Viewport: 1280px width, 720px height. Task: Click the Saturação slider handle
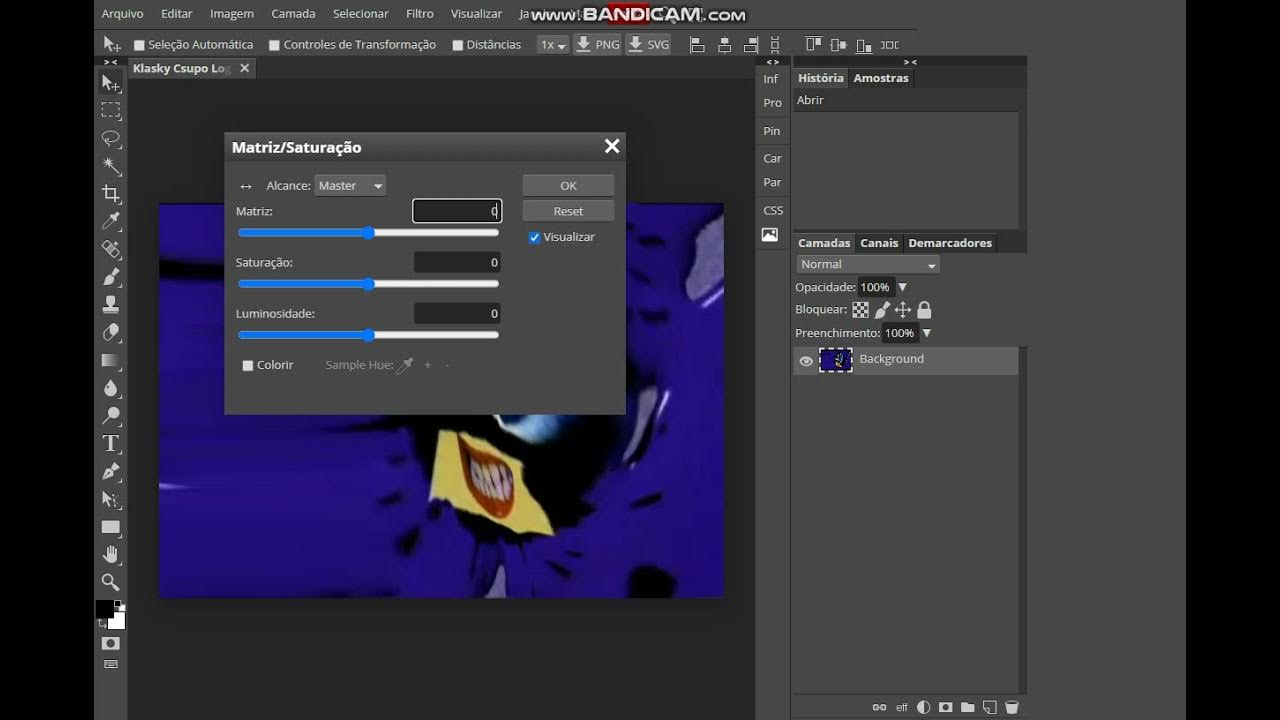pos(368,284)
